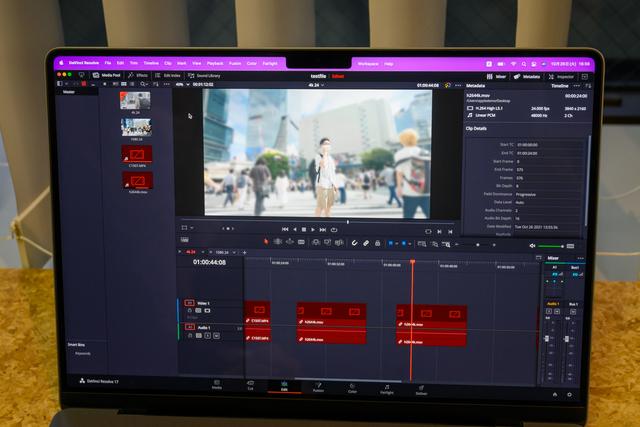Open the Workspace menu
This screenshot has height=427, width=640.
click(368, 64)
